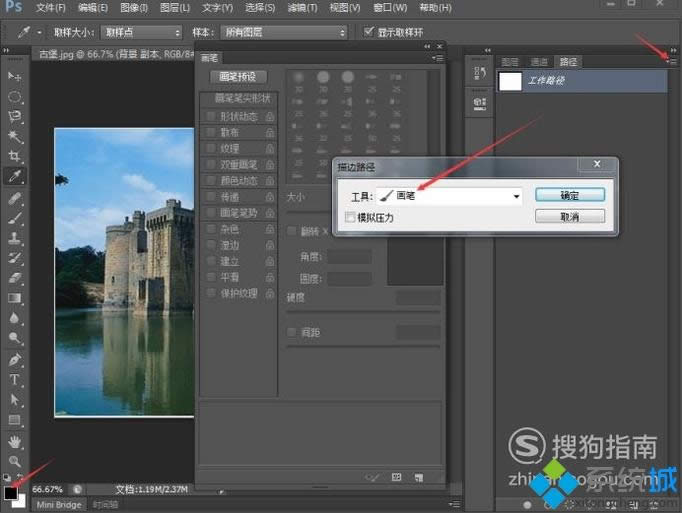This screenshot has height=513, width=682.
Task: Select the Magic Wand tool
Action: coord(14,137)
